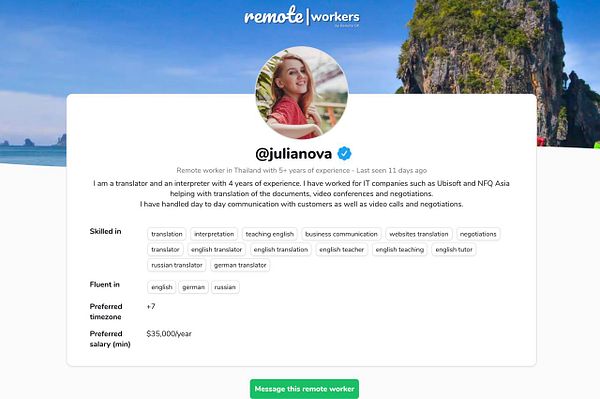
Task: Click the english teacher tag
Action: pos(342,249)
